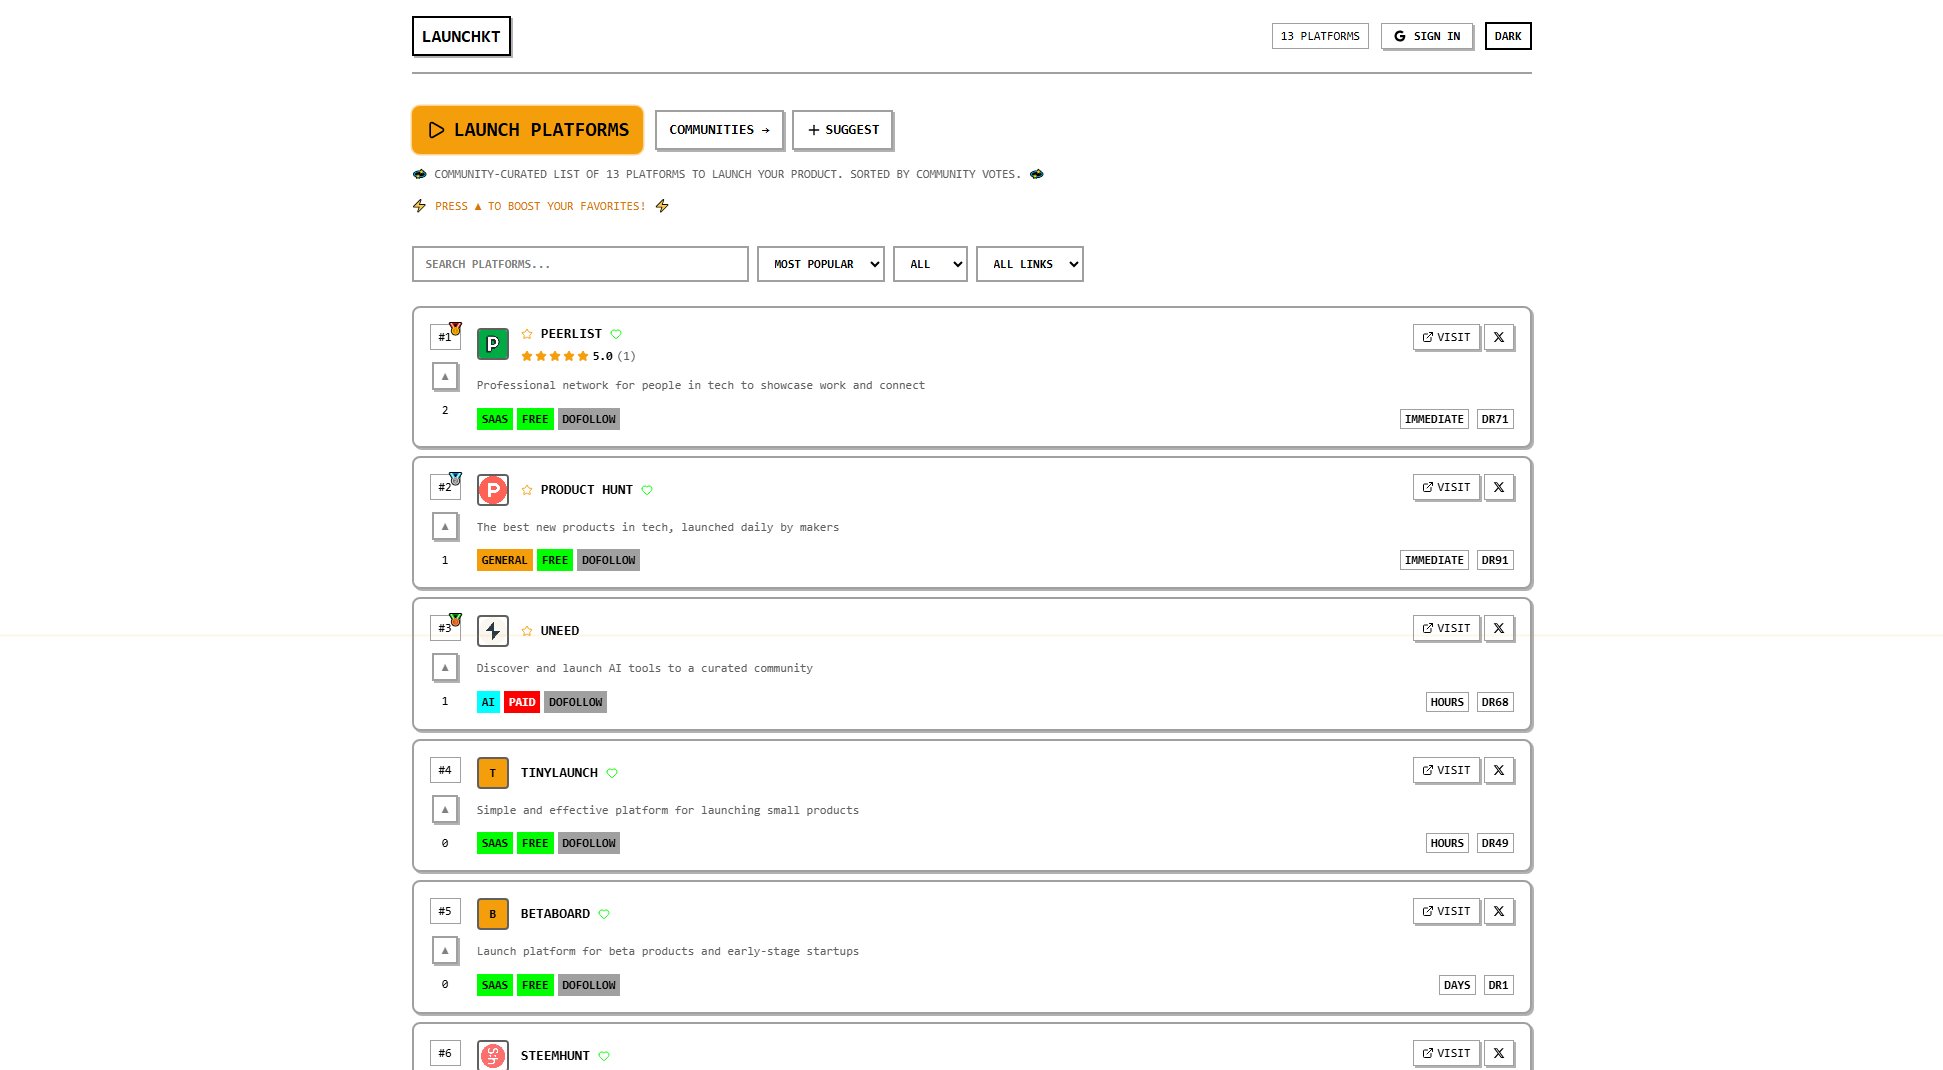This screenshot has width=1943, height=1070.
Task: Visit TinyLaunch website
Action: click(x=1446, y=770)
